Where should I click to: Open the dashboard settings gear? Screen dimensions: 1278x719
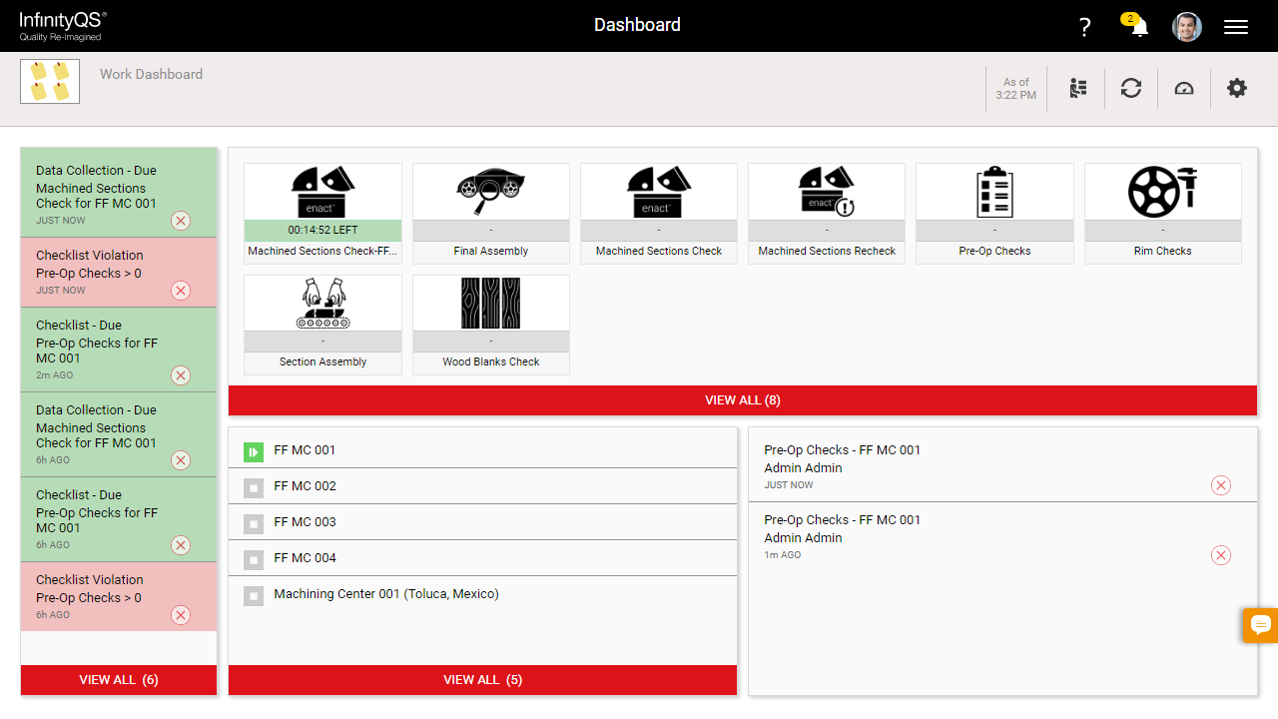coord(1237,88)
